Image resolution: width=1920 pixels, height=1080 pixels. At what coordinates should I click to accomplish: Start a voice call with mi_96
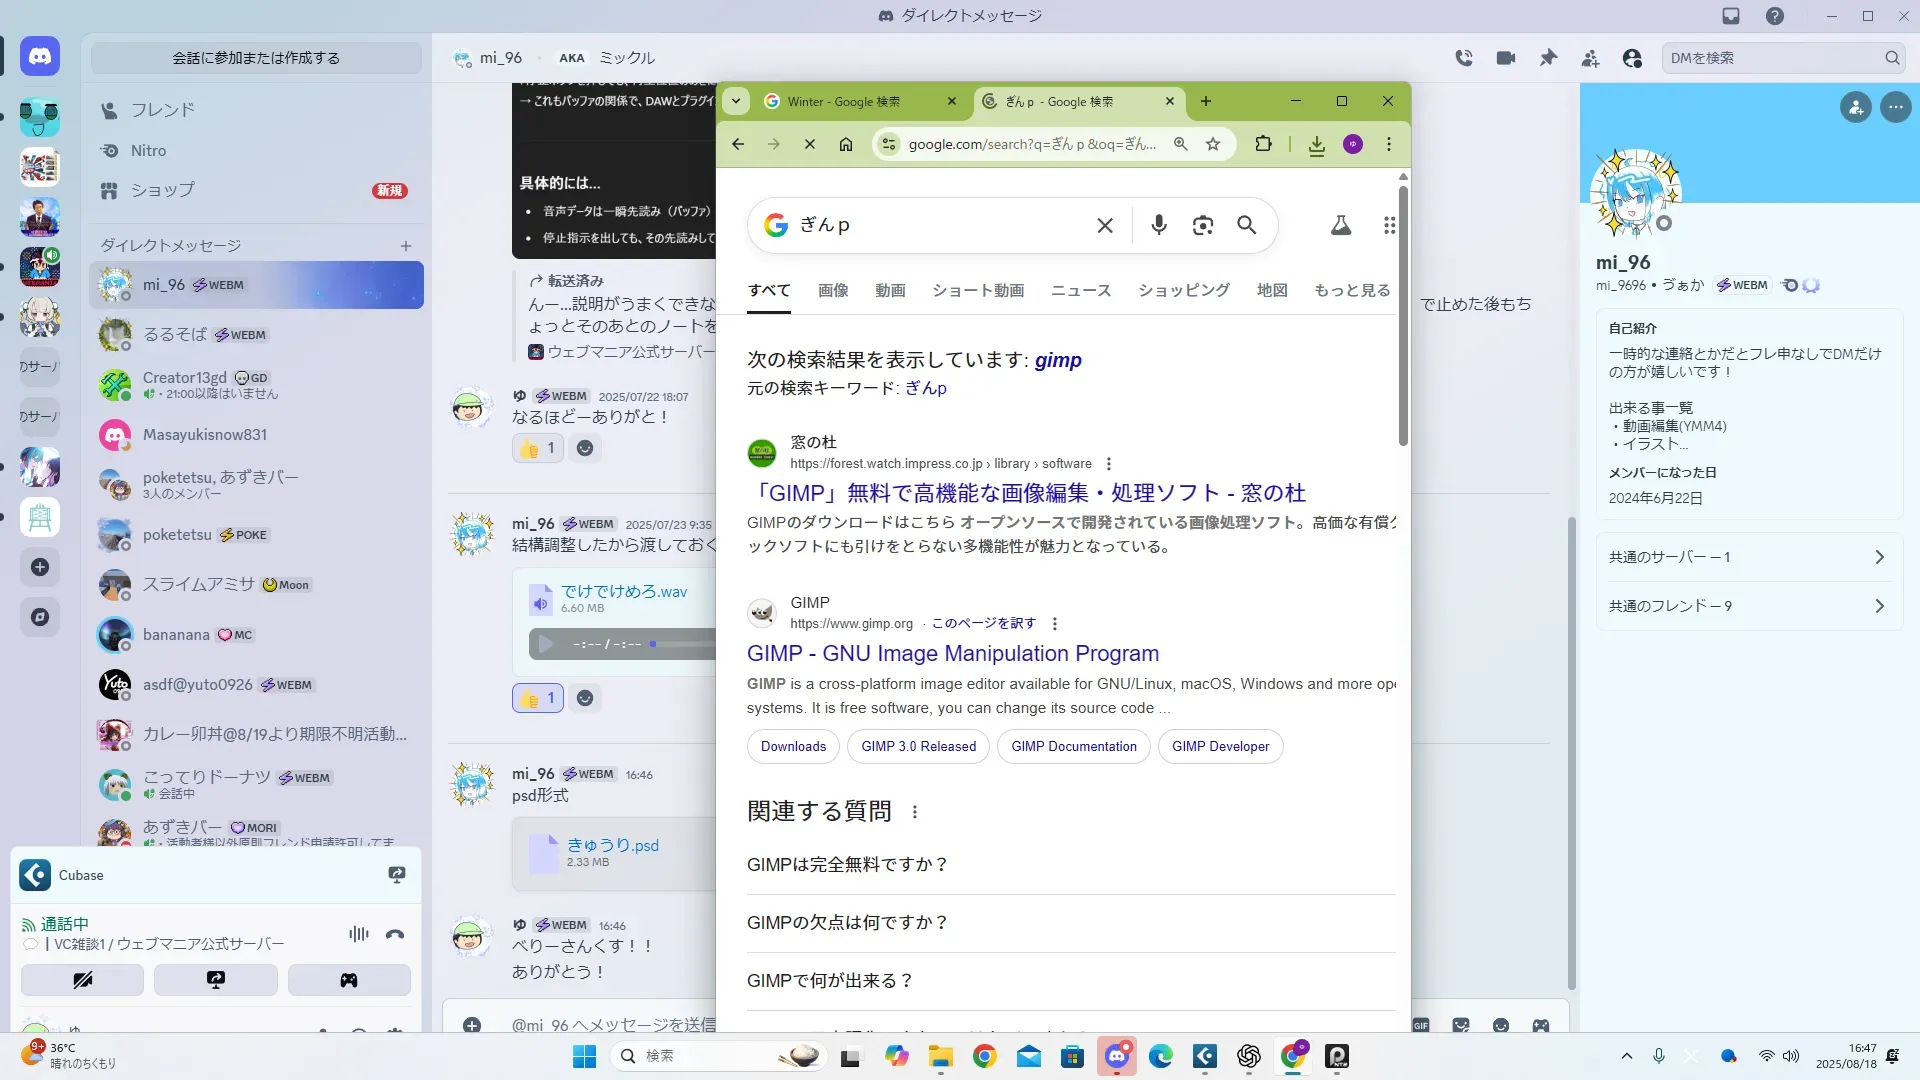pyautogui.click(x=1464, y=58)
